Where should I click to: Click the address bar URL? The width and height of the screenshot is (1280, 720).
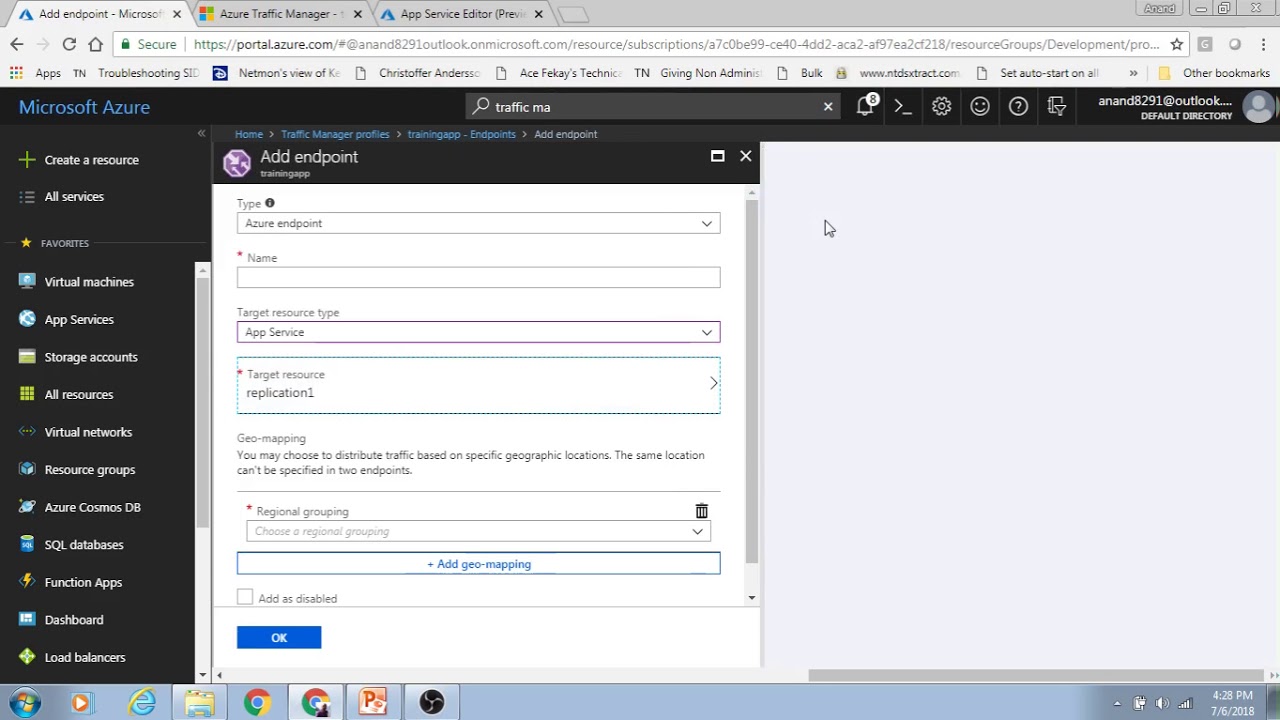[676, 44]
